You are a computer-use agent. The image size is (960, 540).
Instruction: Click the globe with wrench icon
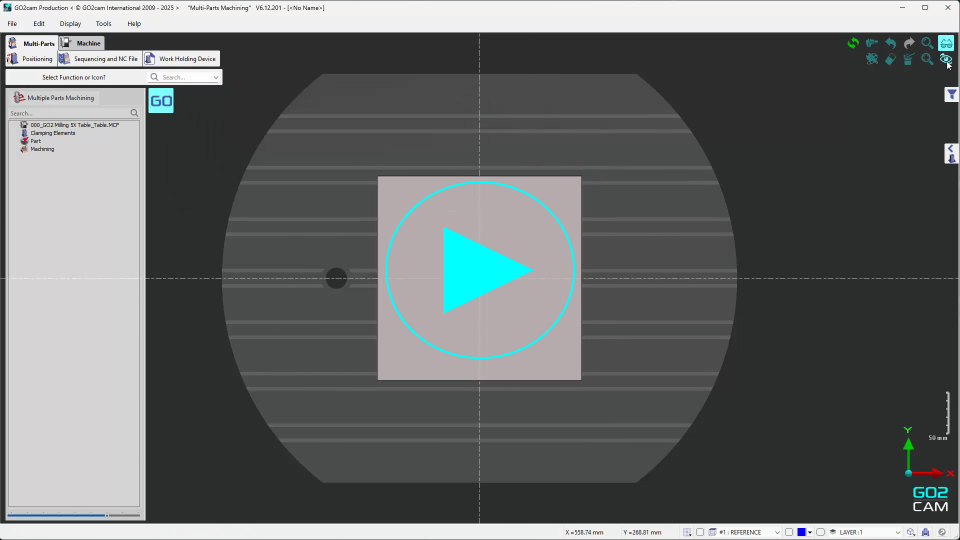pyautogui.click(x=872, y=59)
